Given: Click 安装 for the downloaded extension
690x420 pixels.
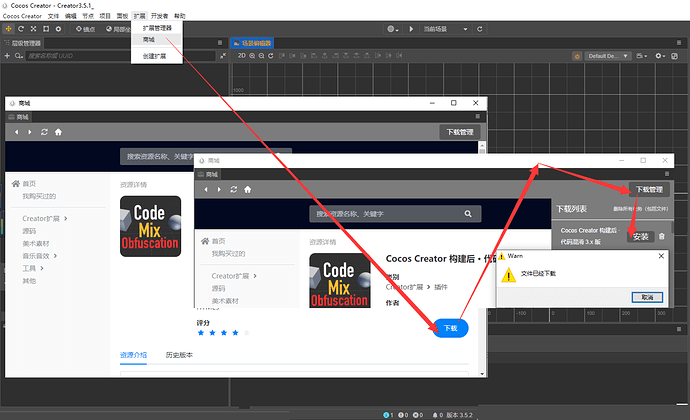Looking at the screenshot, I should (x=641, y=236).
